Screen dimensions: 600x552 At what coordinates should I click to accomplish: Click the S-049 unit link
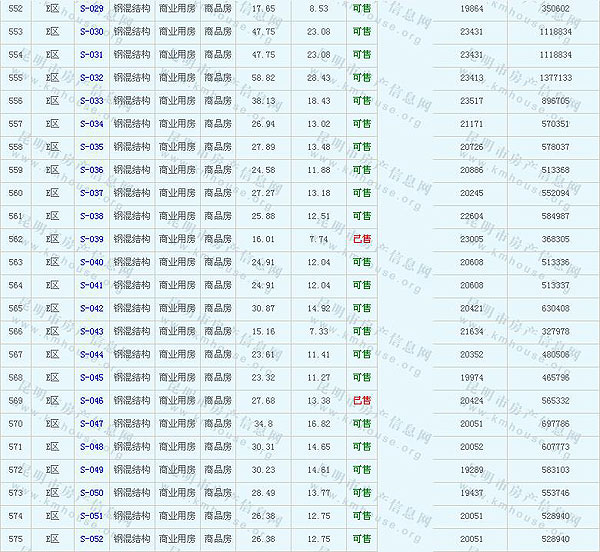91,470
